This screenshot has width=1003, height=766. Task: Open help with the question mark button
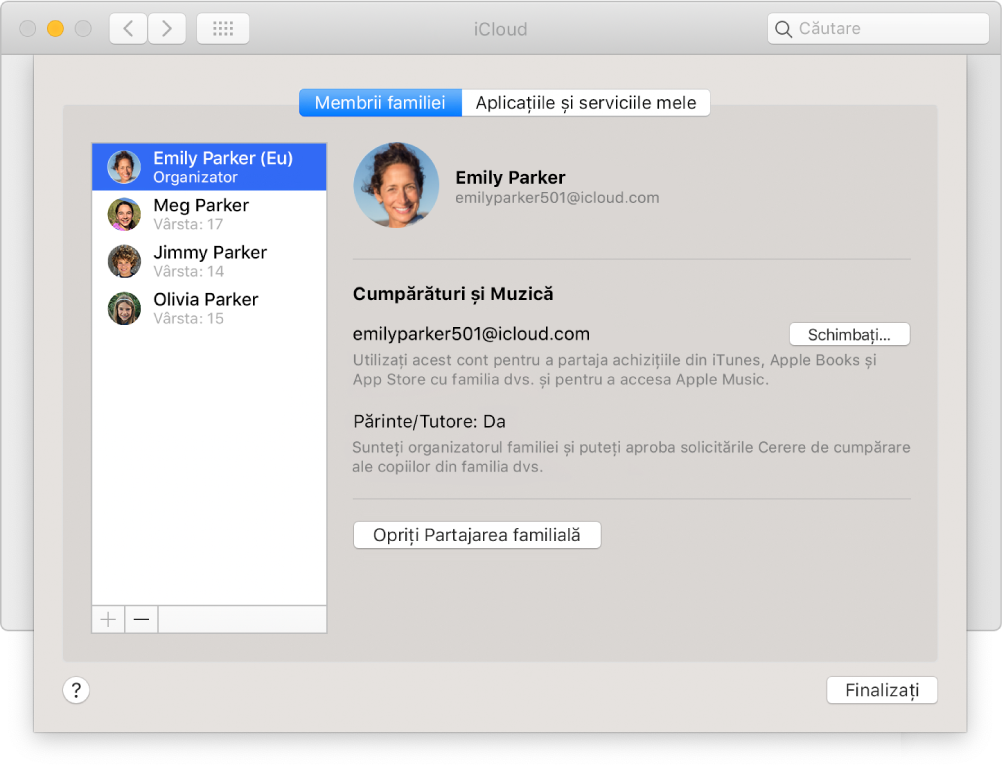point(76,690)
